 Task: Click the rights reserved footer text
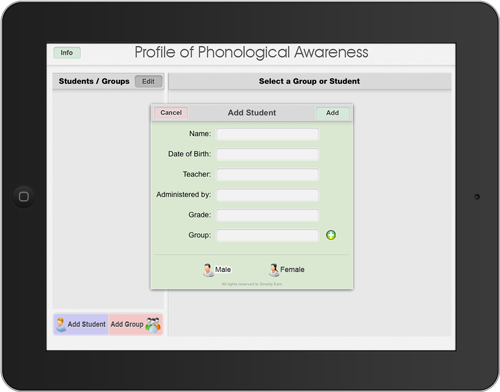pos(252,284)
